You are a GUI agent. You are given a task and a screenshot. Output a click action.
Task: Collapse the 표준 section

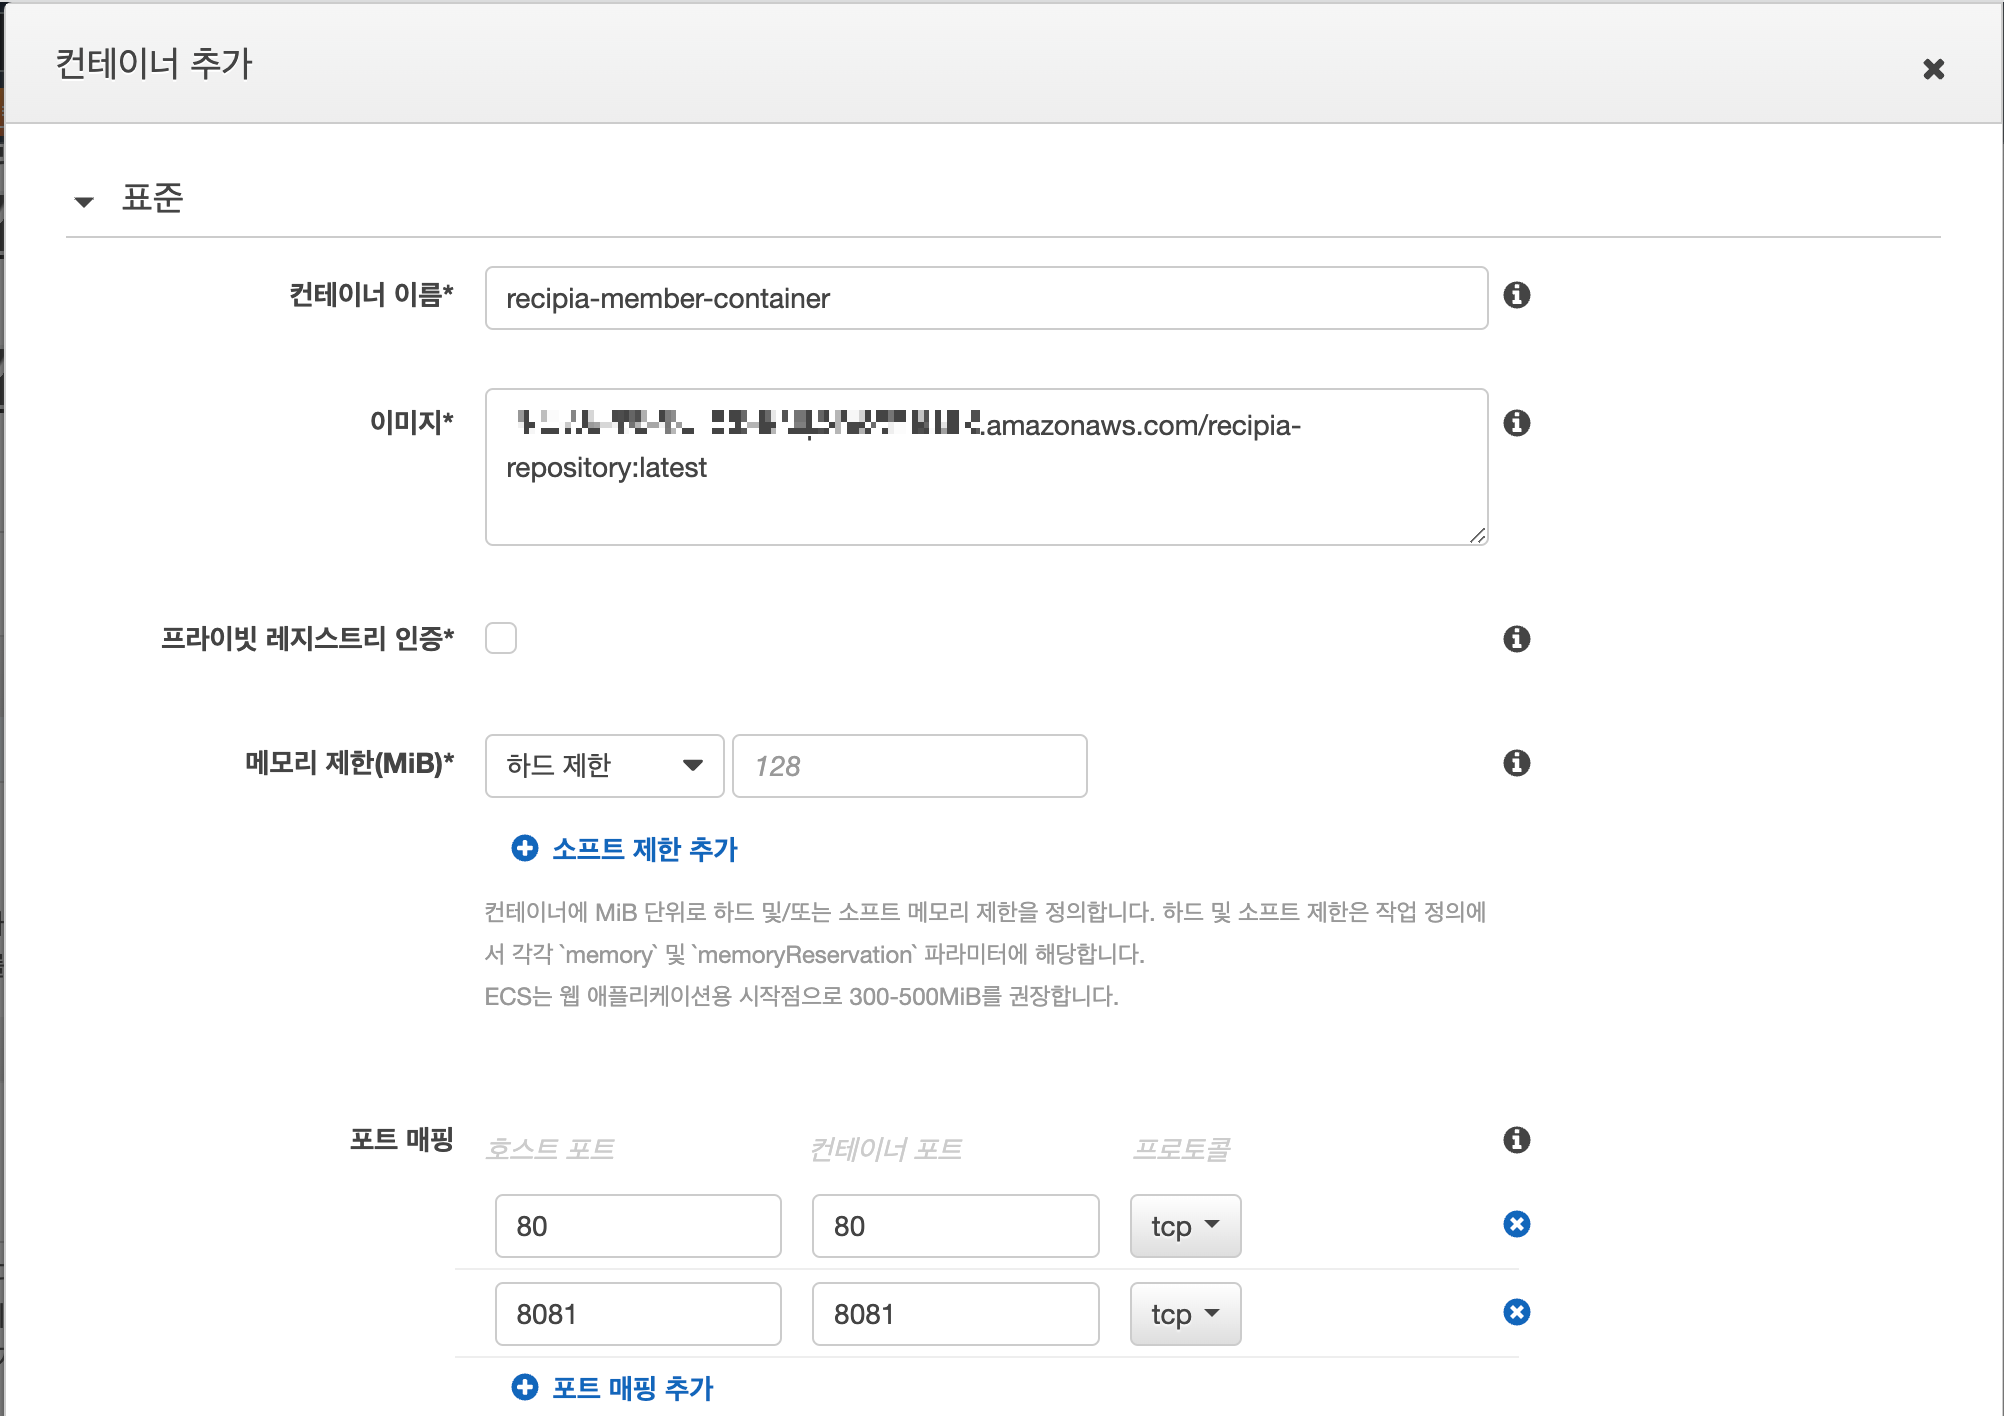[85, 201]
